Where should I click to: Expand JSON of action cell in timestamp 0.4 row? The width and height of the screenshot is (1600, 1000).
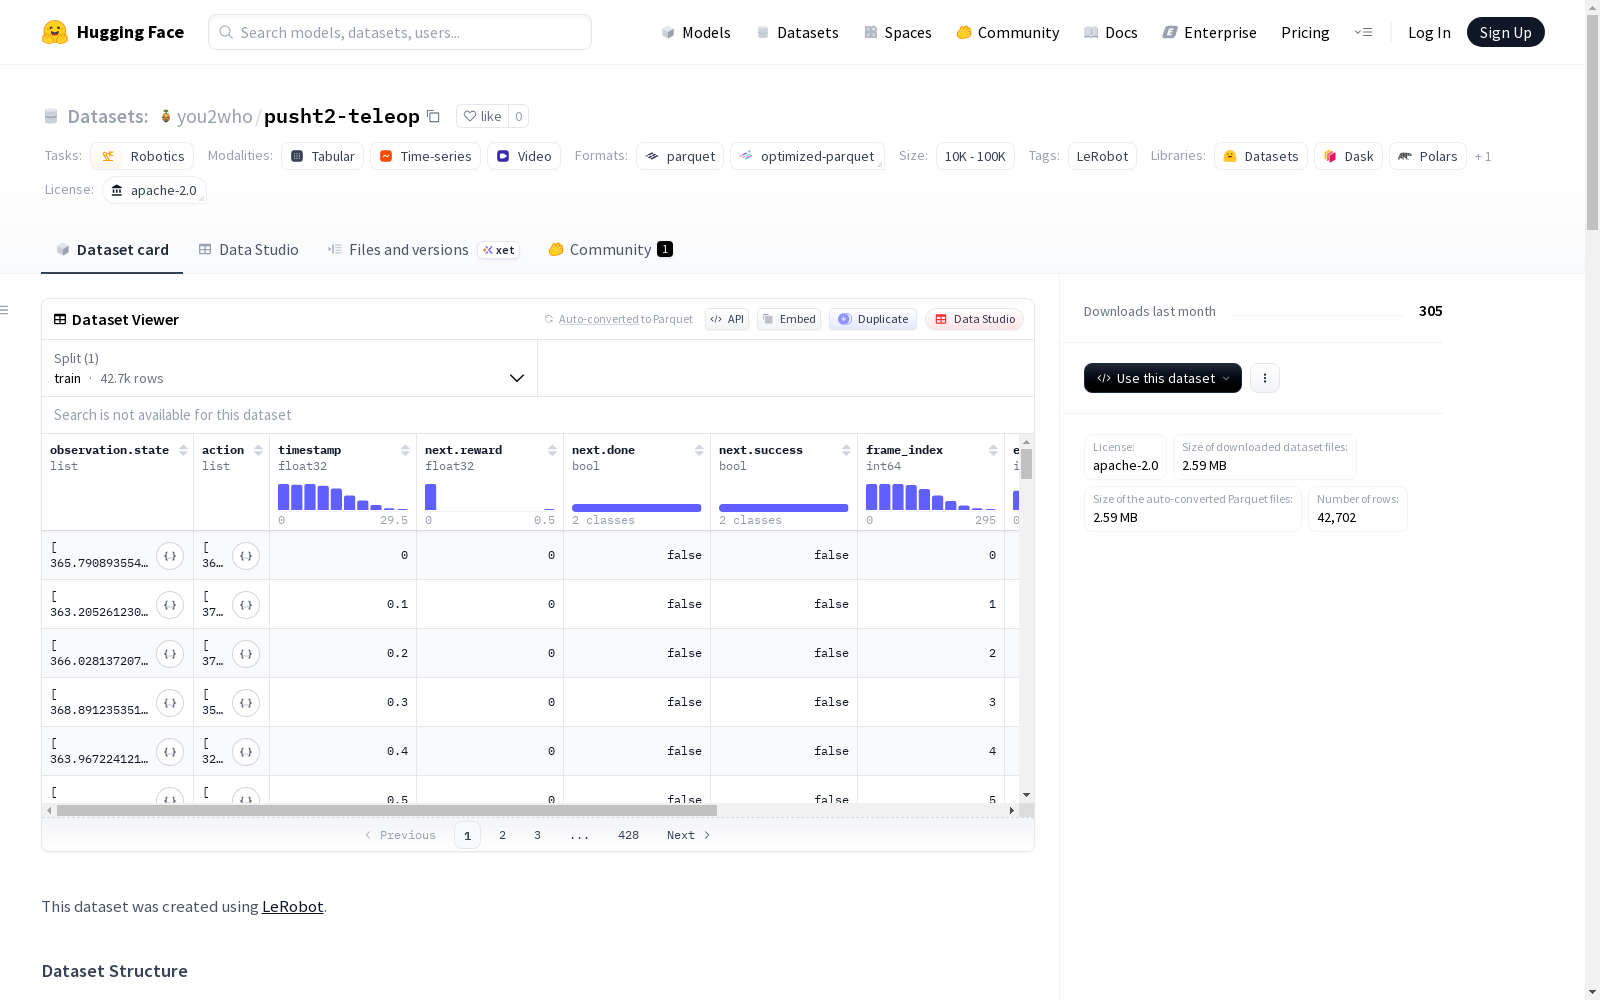[x=246, y=752]
